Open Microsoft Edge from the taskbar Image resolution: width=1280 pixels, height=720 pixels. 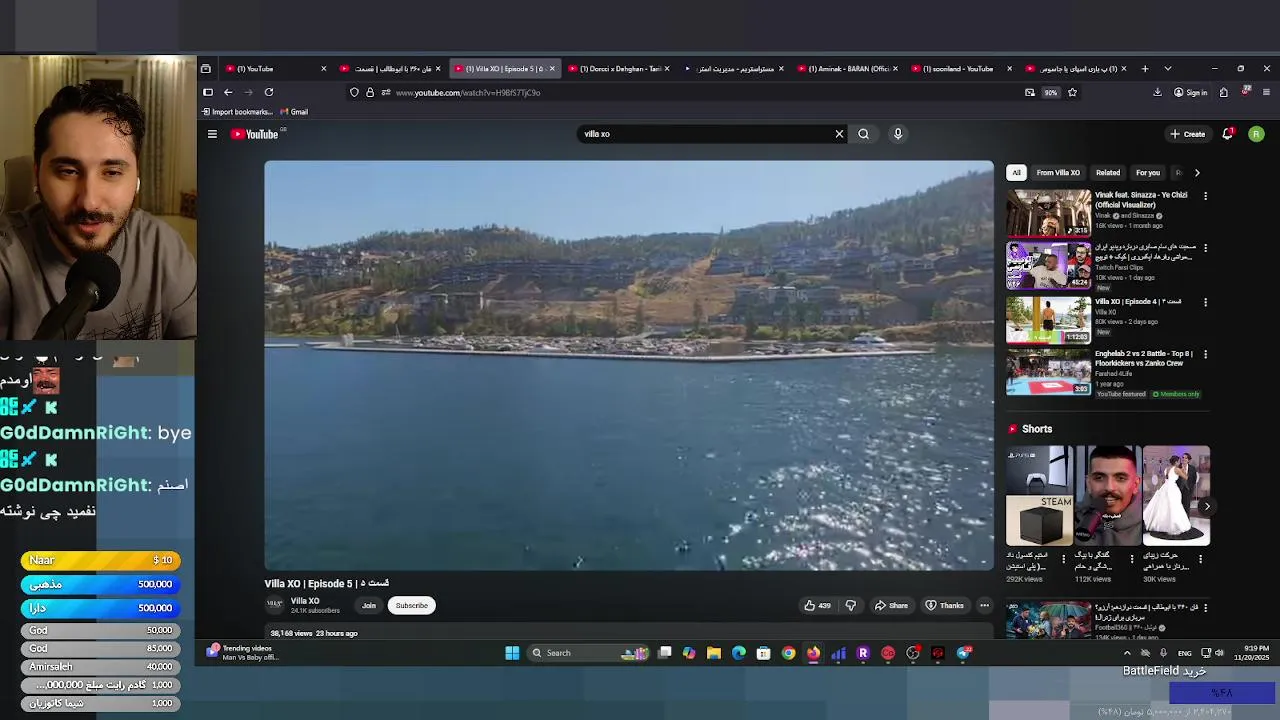(x=739, y=653)
